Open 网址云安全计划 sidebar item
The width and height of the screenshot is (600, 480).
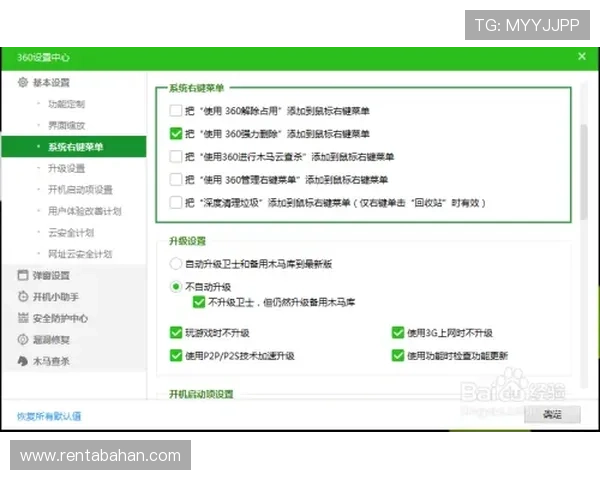(80, 254)
